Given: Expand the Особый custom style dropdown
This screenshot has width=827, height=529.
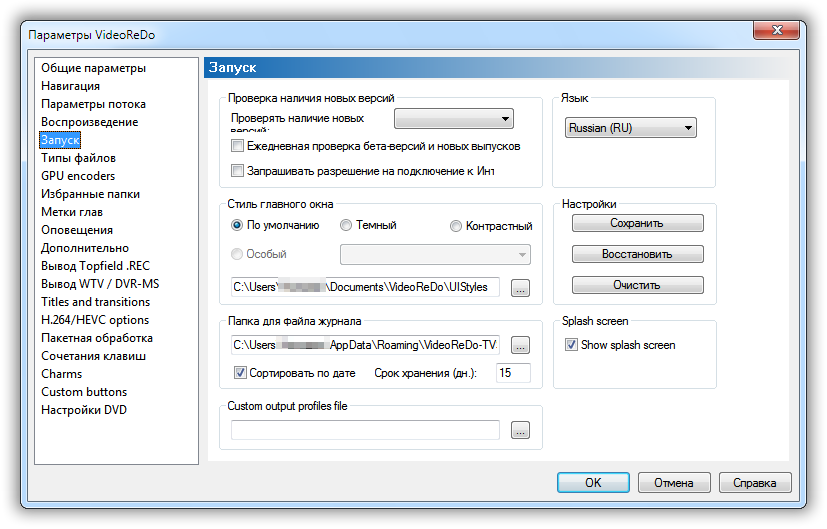Looking at the screenshot, I should pos(435,254).
